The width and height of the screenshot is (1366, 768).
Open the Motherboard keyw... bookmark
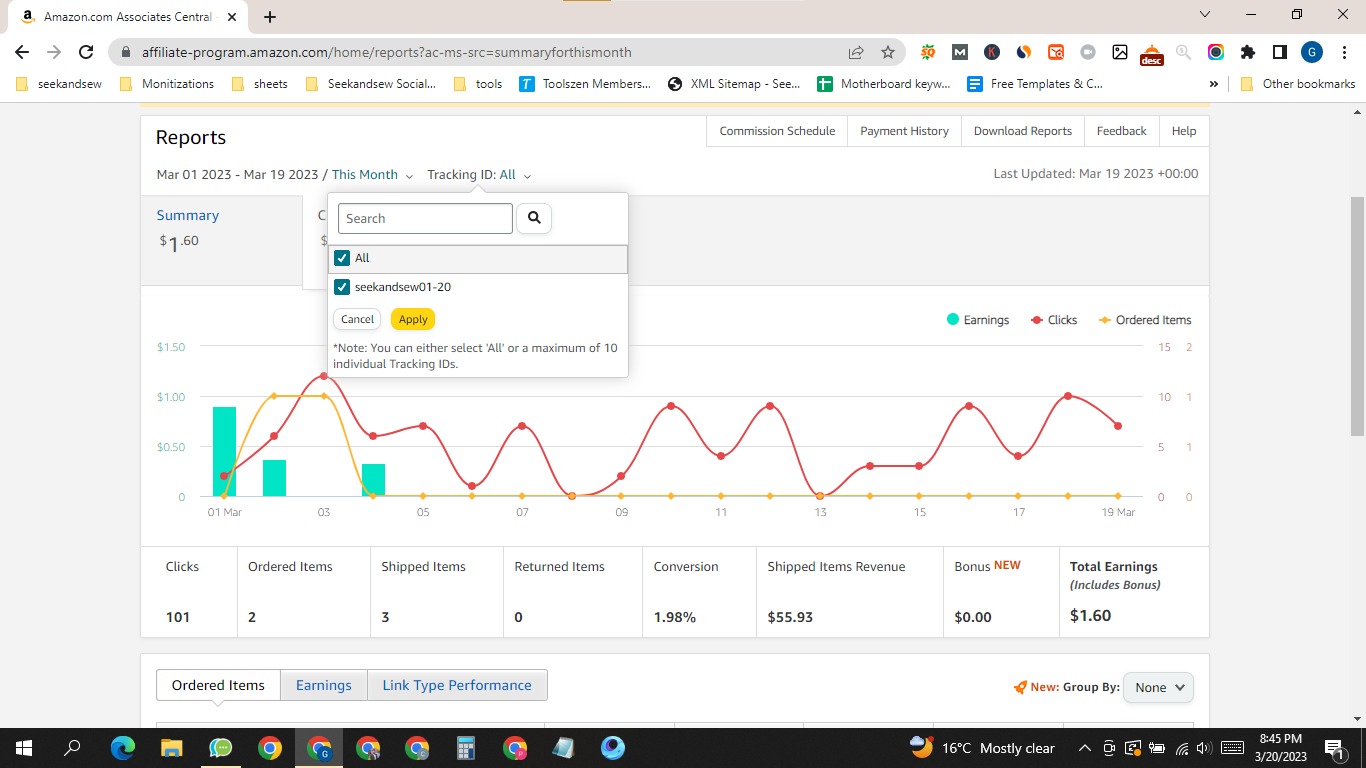point(884,84)
